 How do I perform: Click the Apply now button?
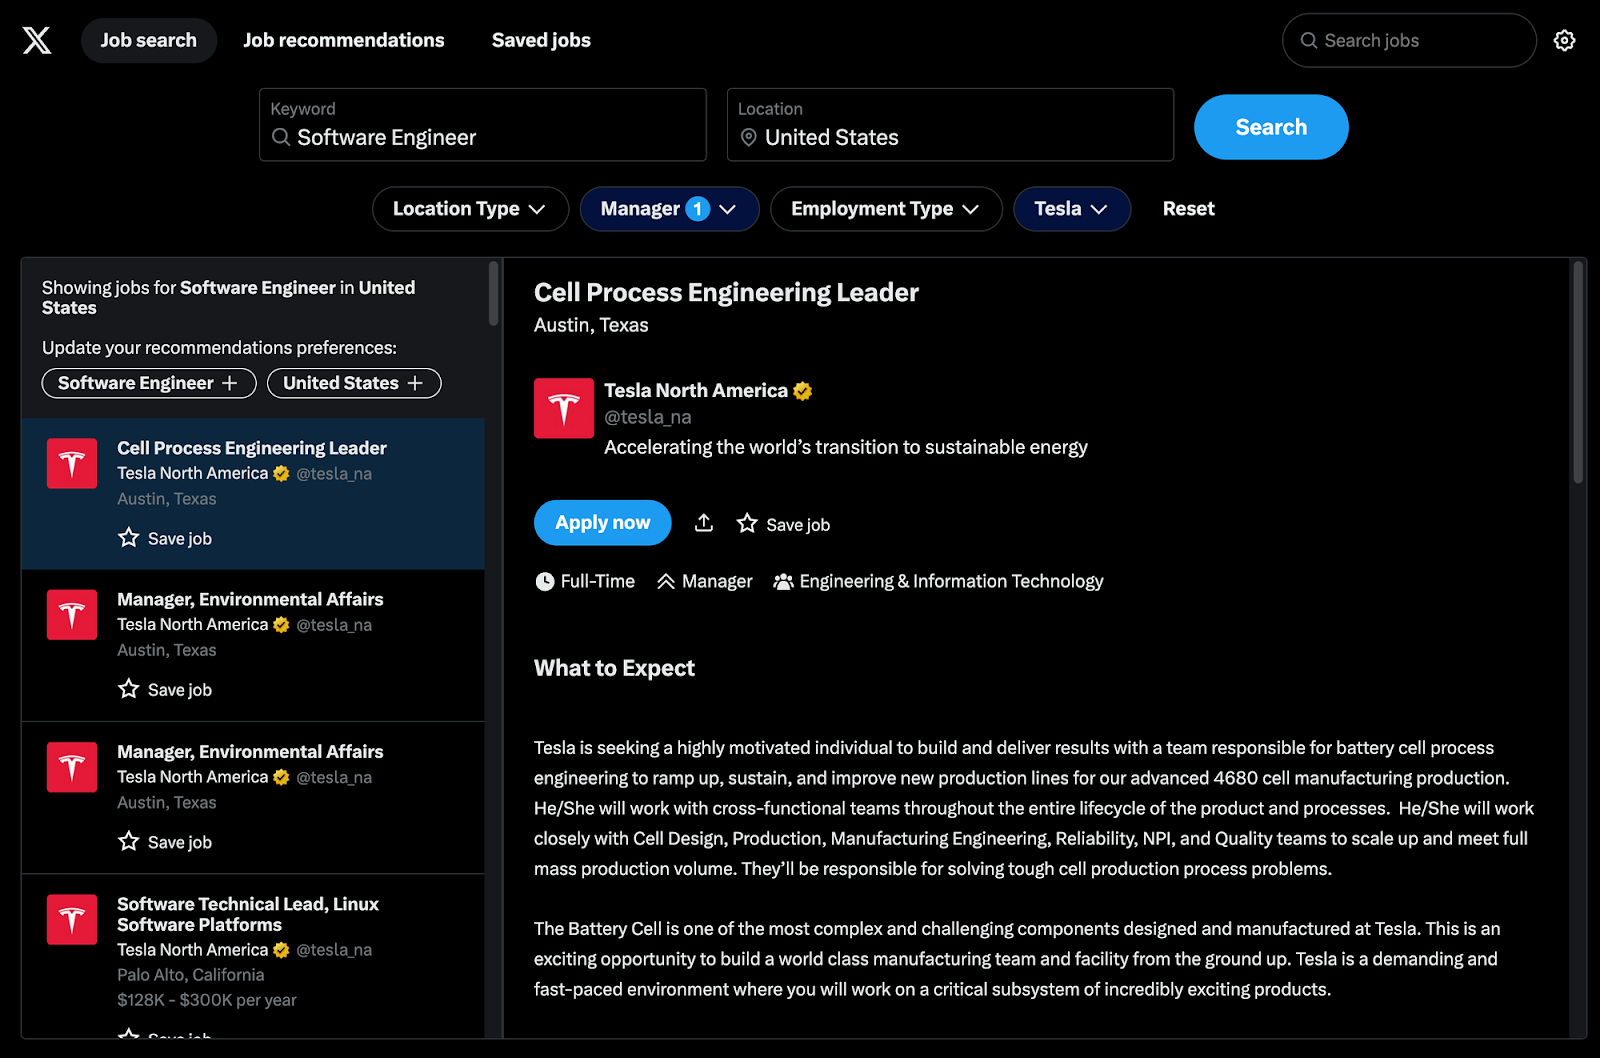coord(602,522)
